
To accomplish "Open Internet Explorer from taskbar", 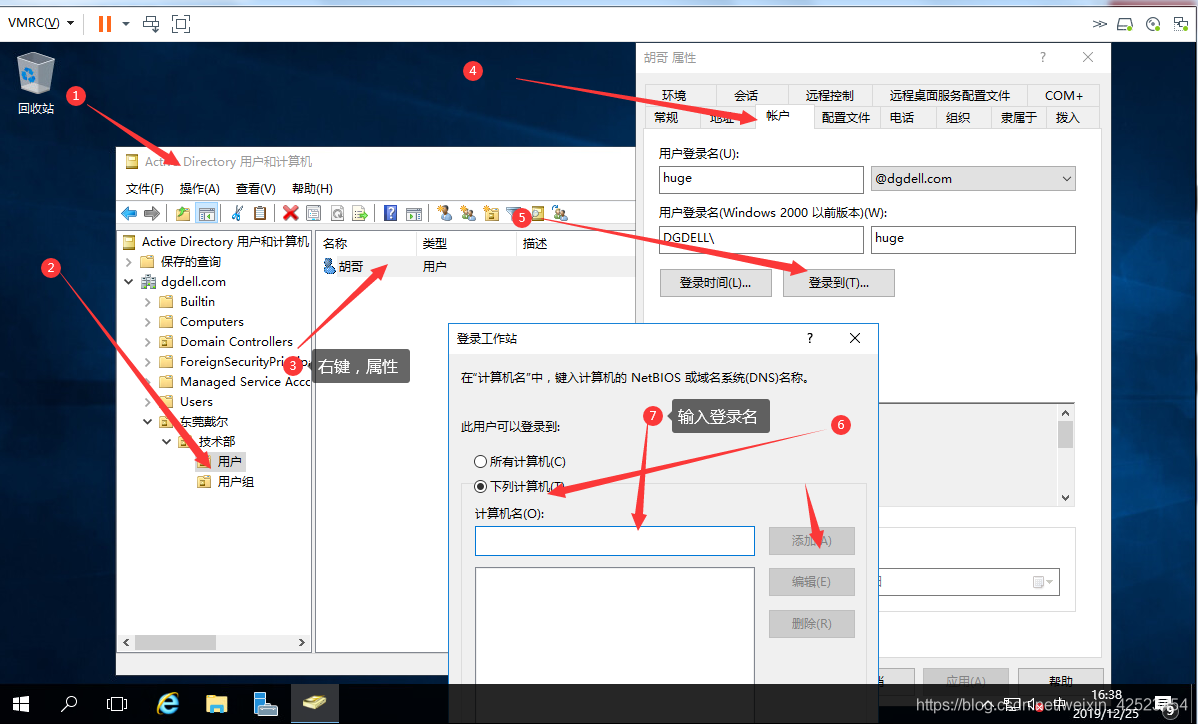I will click(x=167, y=703).
